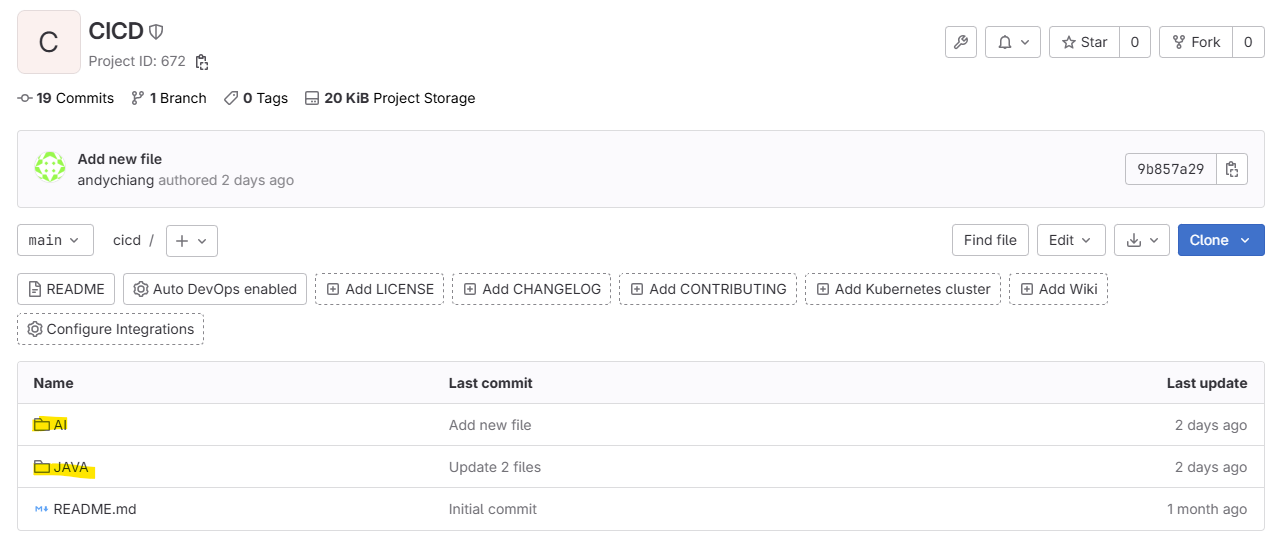Image resolution: width=1282 pixels, height=540 pixels.
Task: Click Auto DevOps enabled button
Action: point(215,289)
